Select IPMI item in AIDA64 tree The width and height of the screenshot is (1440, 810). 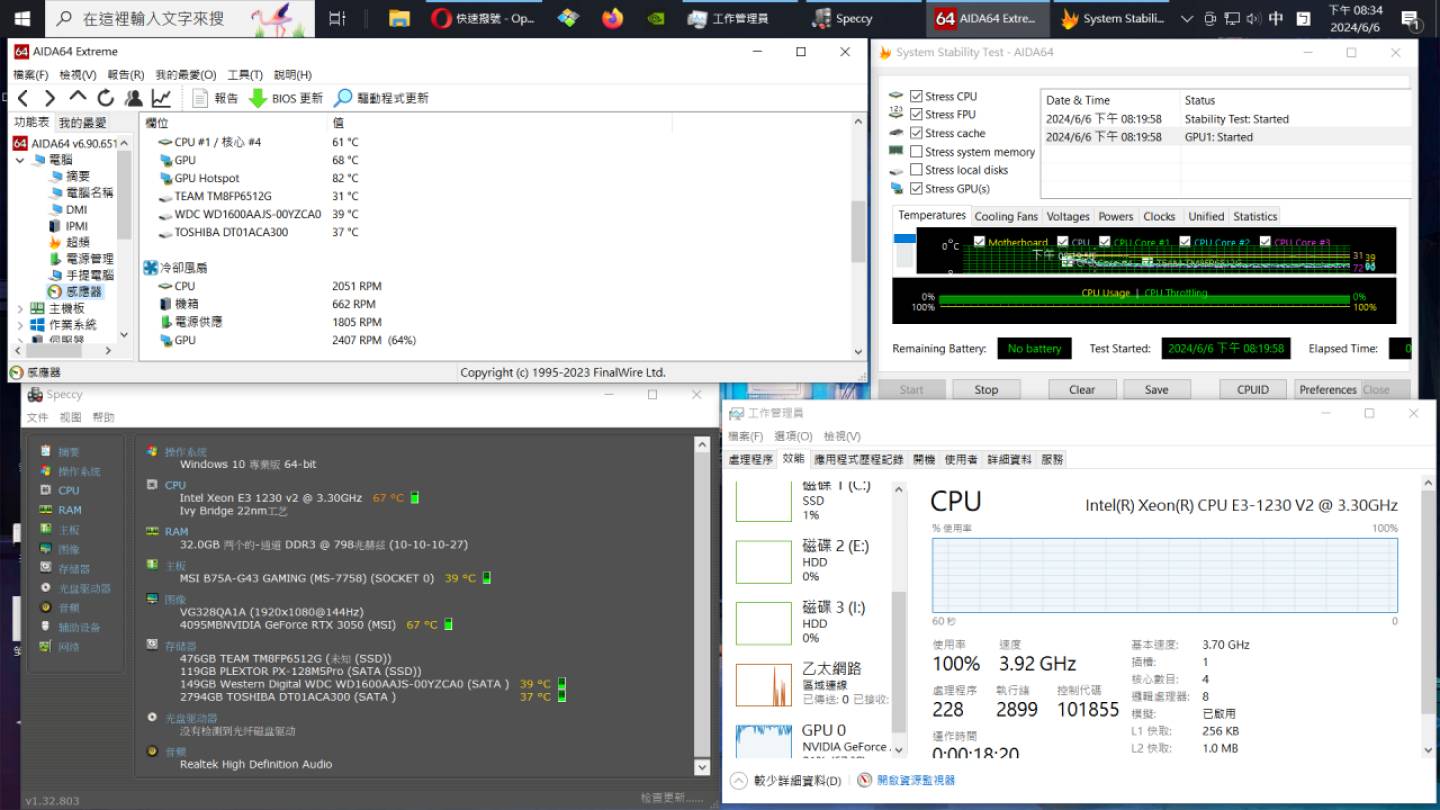click(69, 226)
